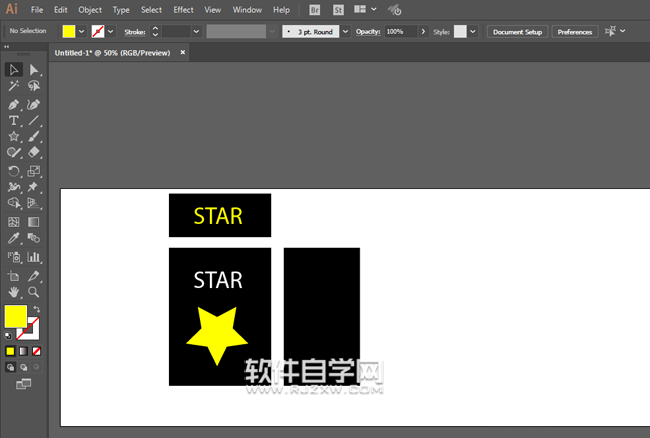Select the Direct Selection tool
This screenshot has width=650, height=438.
tap(34, 70)
